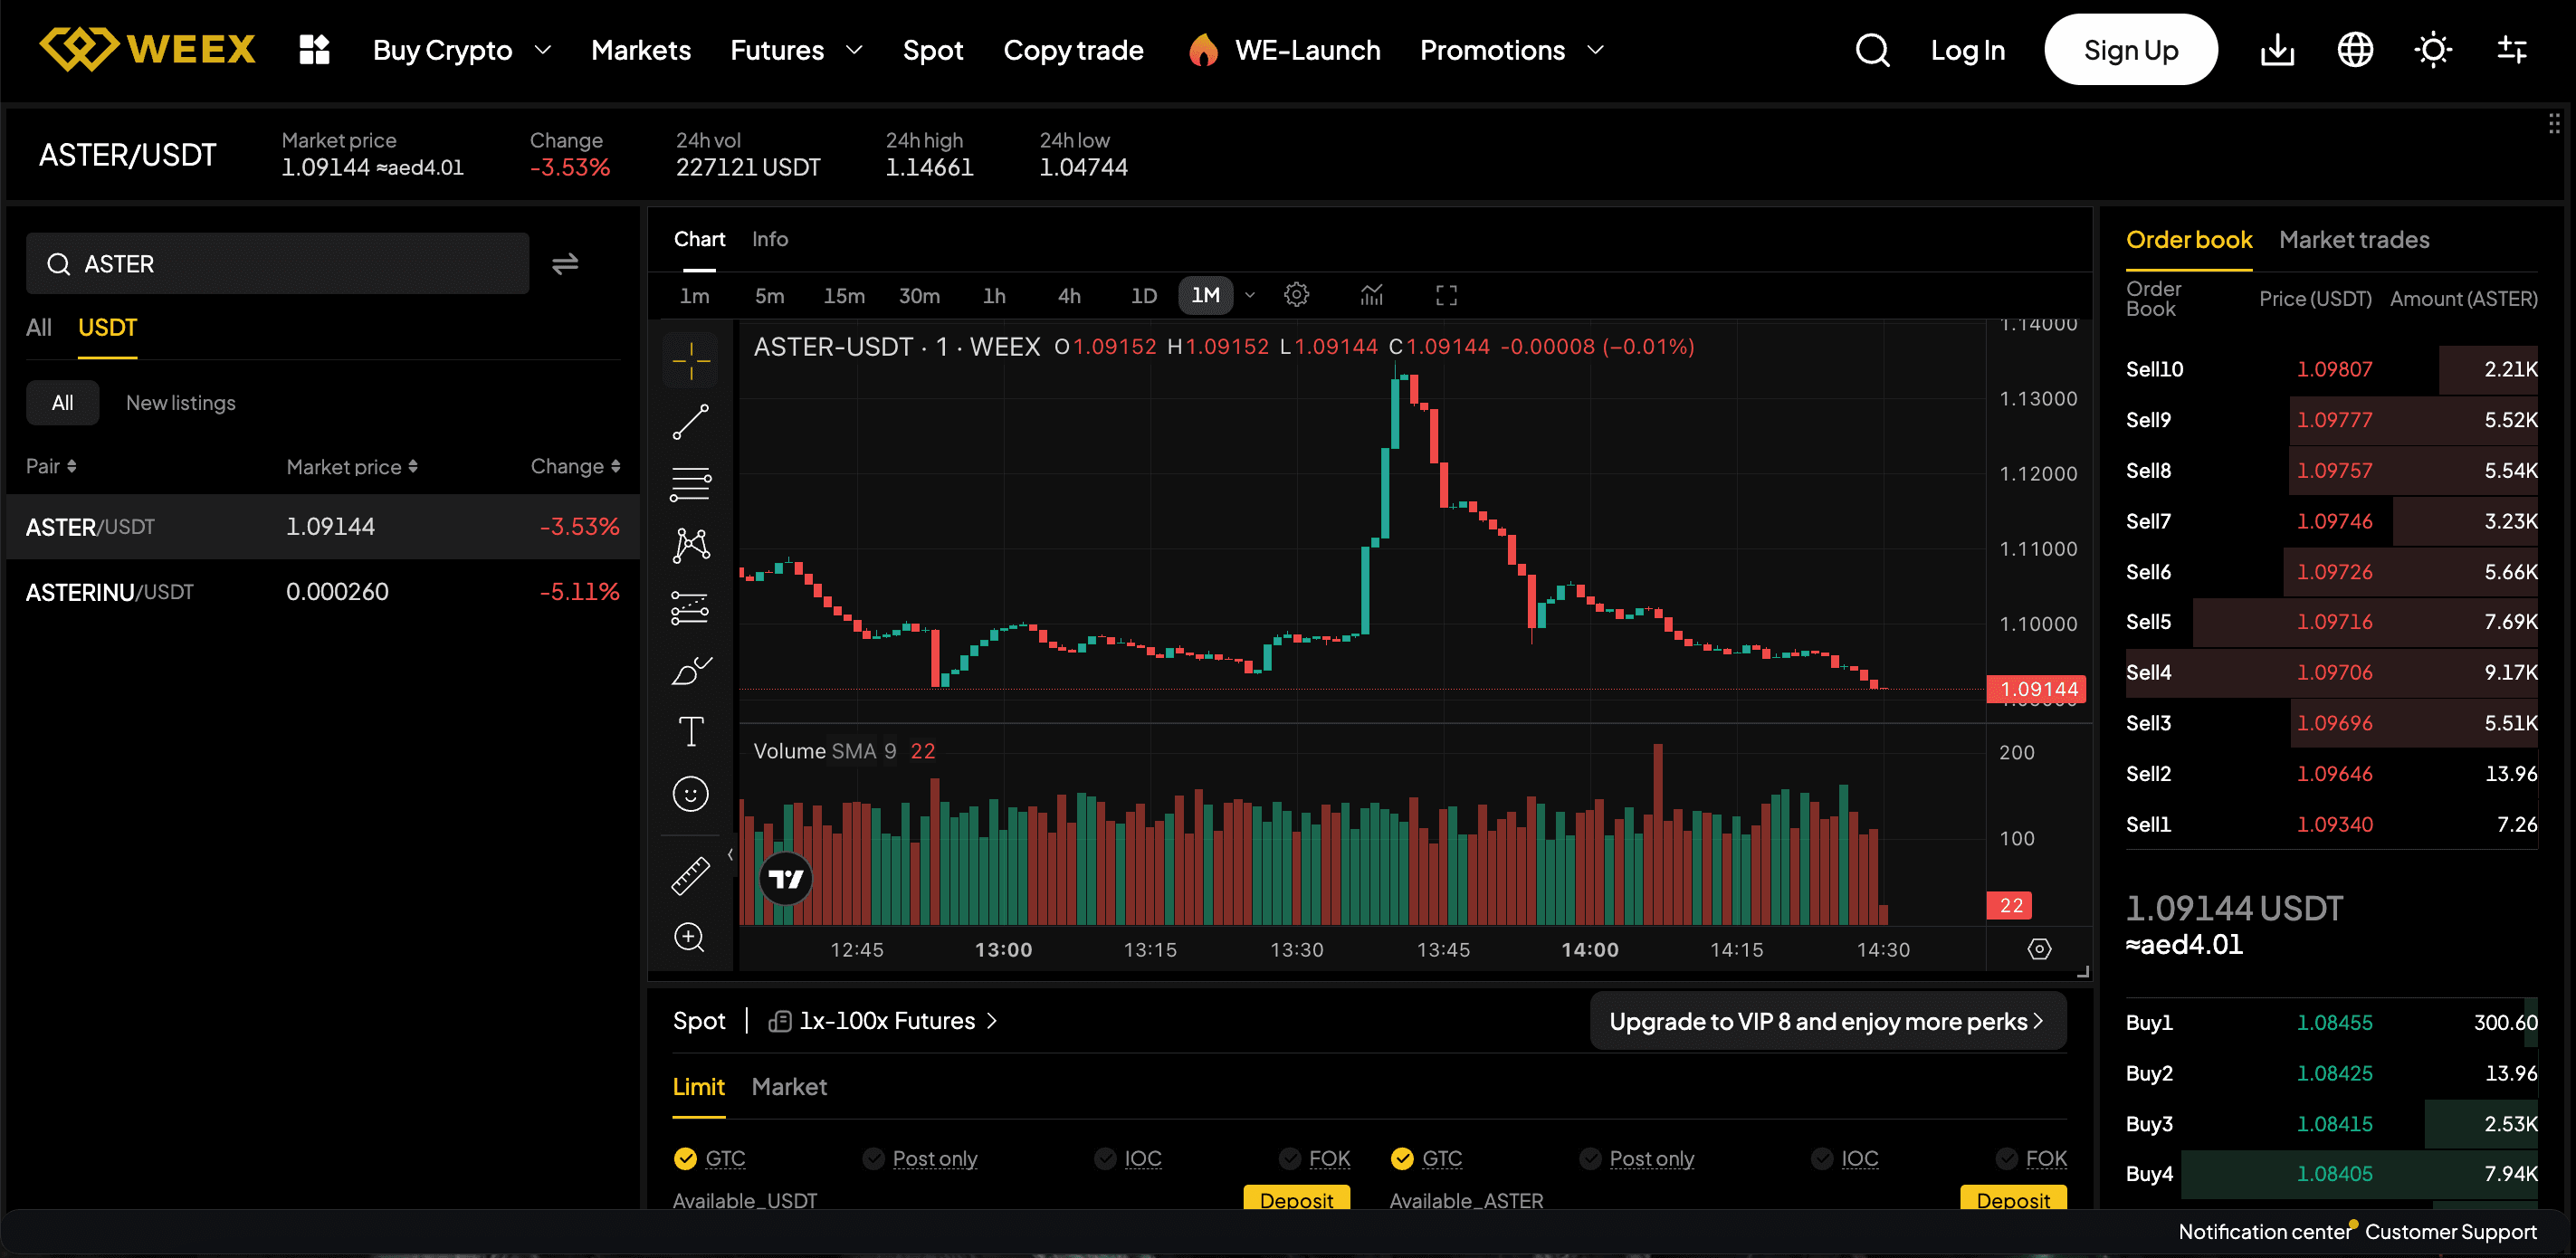Switch to the Market trades tab
The height and width of the screenshot is (1258, 2576).
tap(2355, 240)
